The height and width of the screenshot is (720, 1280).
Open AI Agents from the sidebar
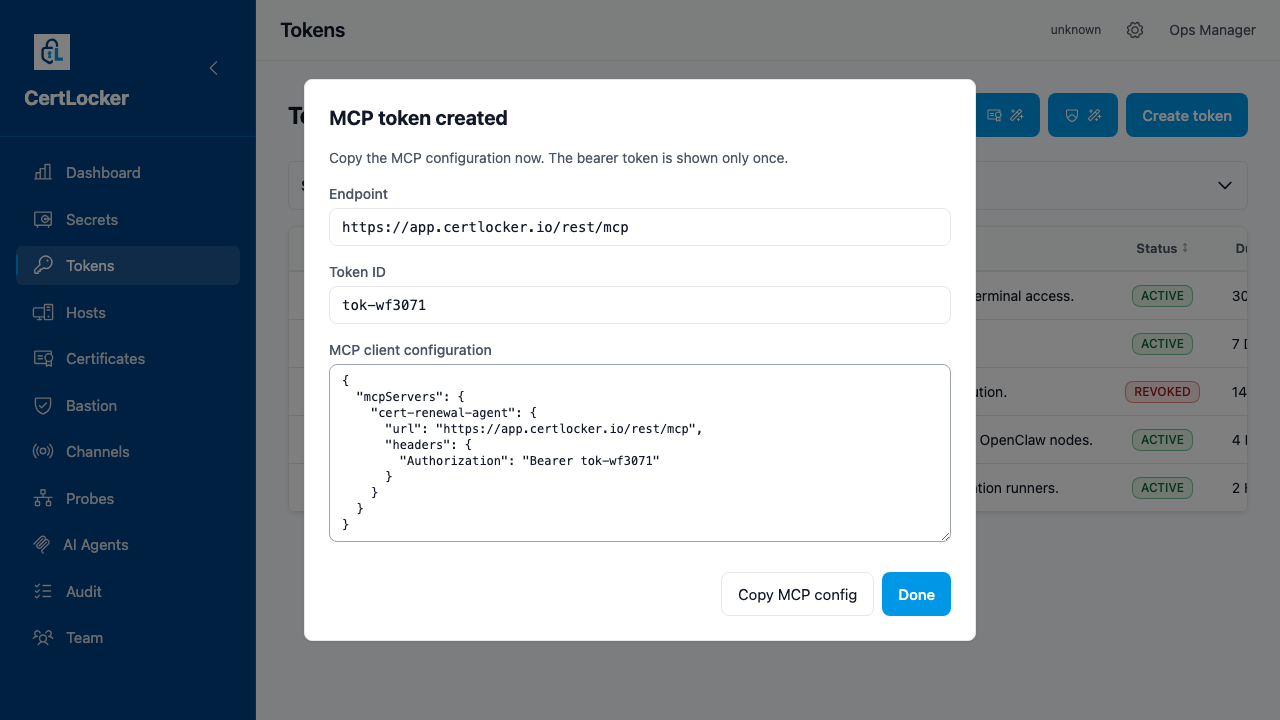[x=128, y=544]
